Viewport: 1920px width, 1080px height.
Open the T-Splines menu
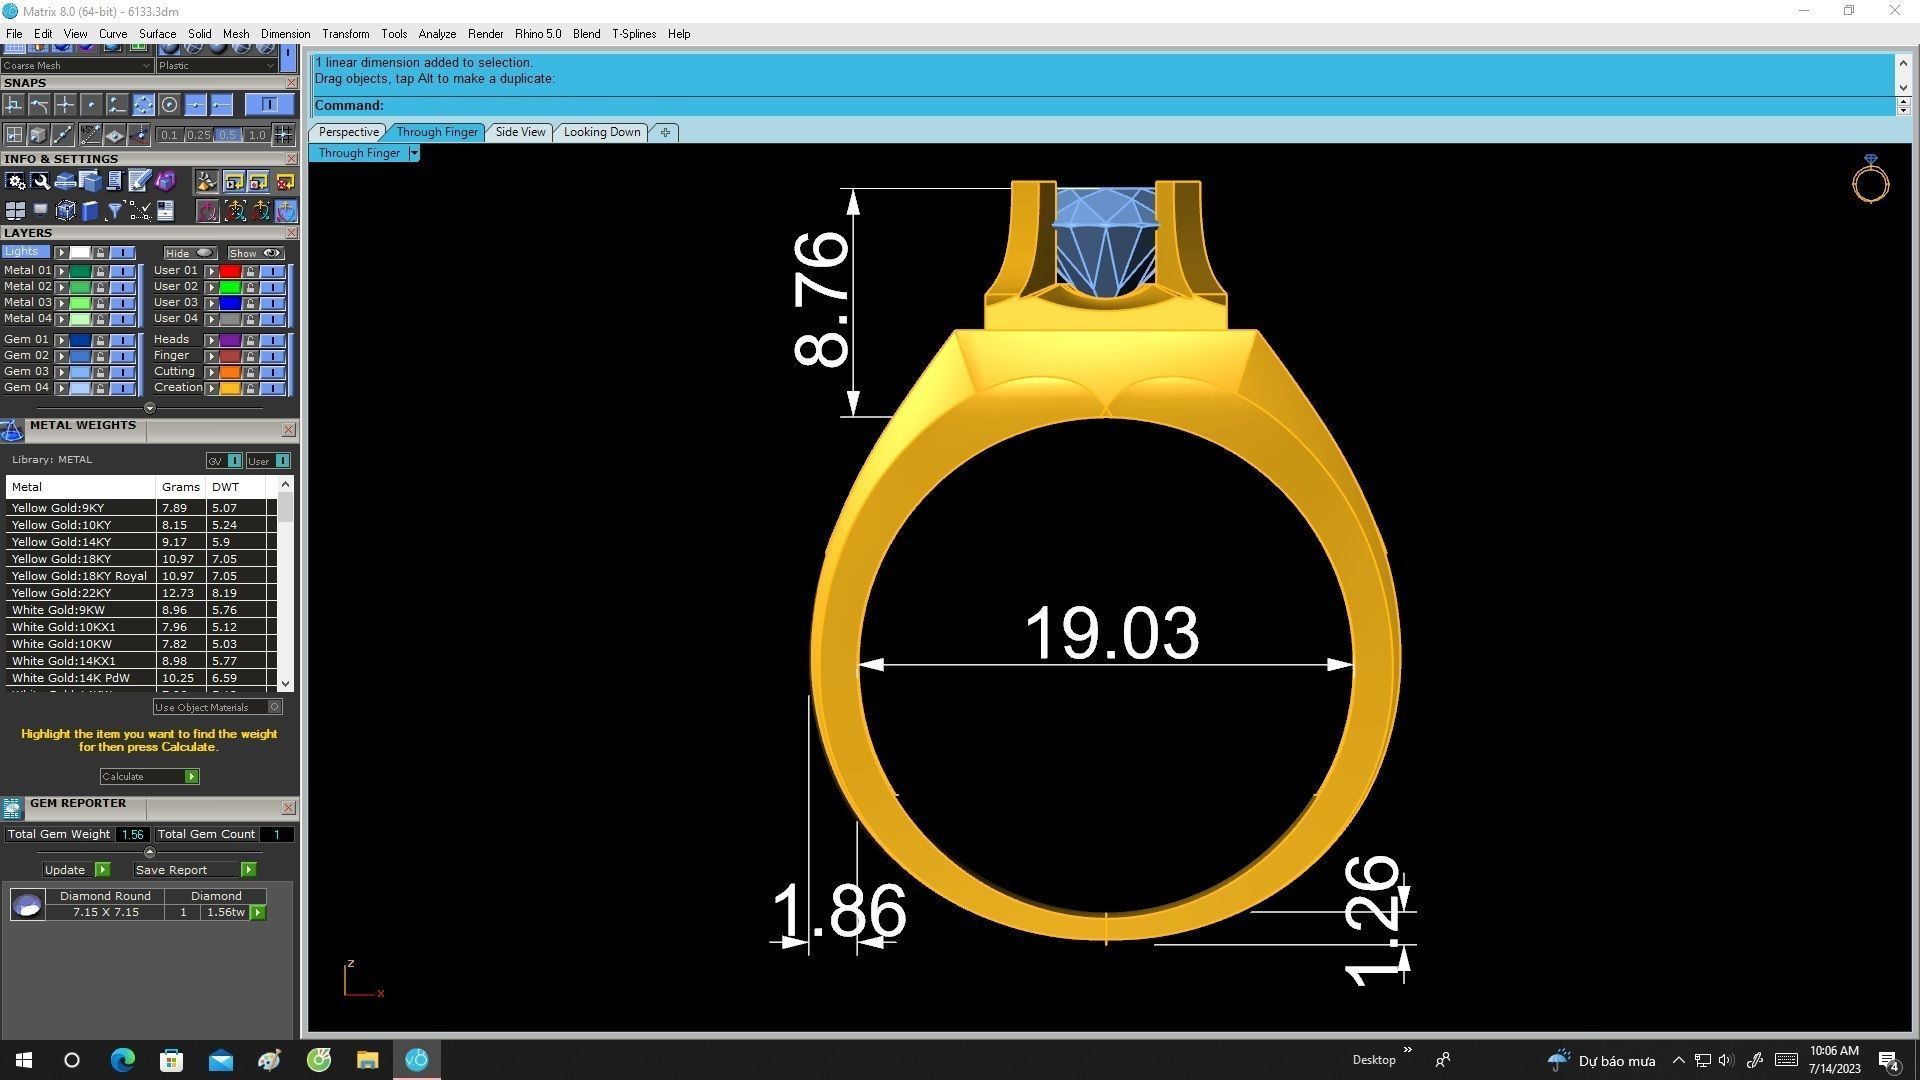coord(634,34)
